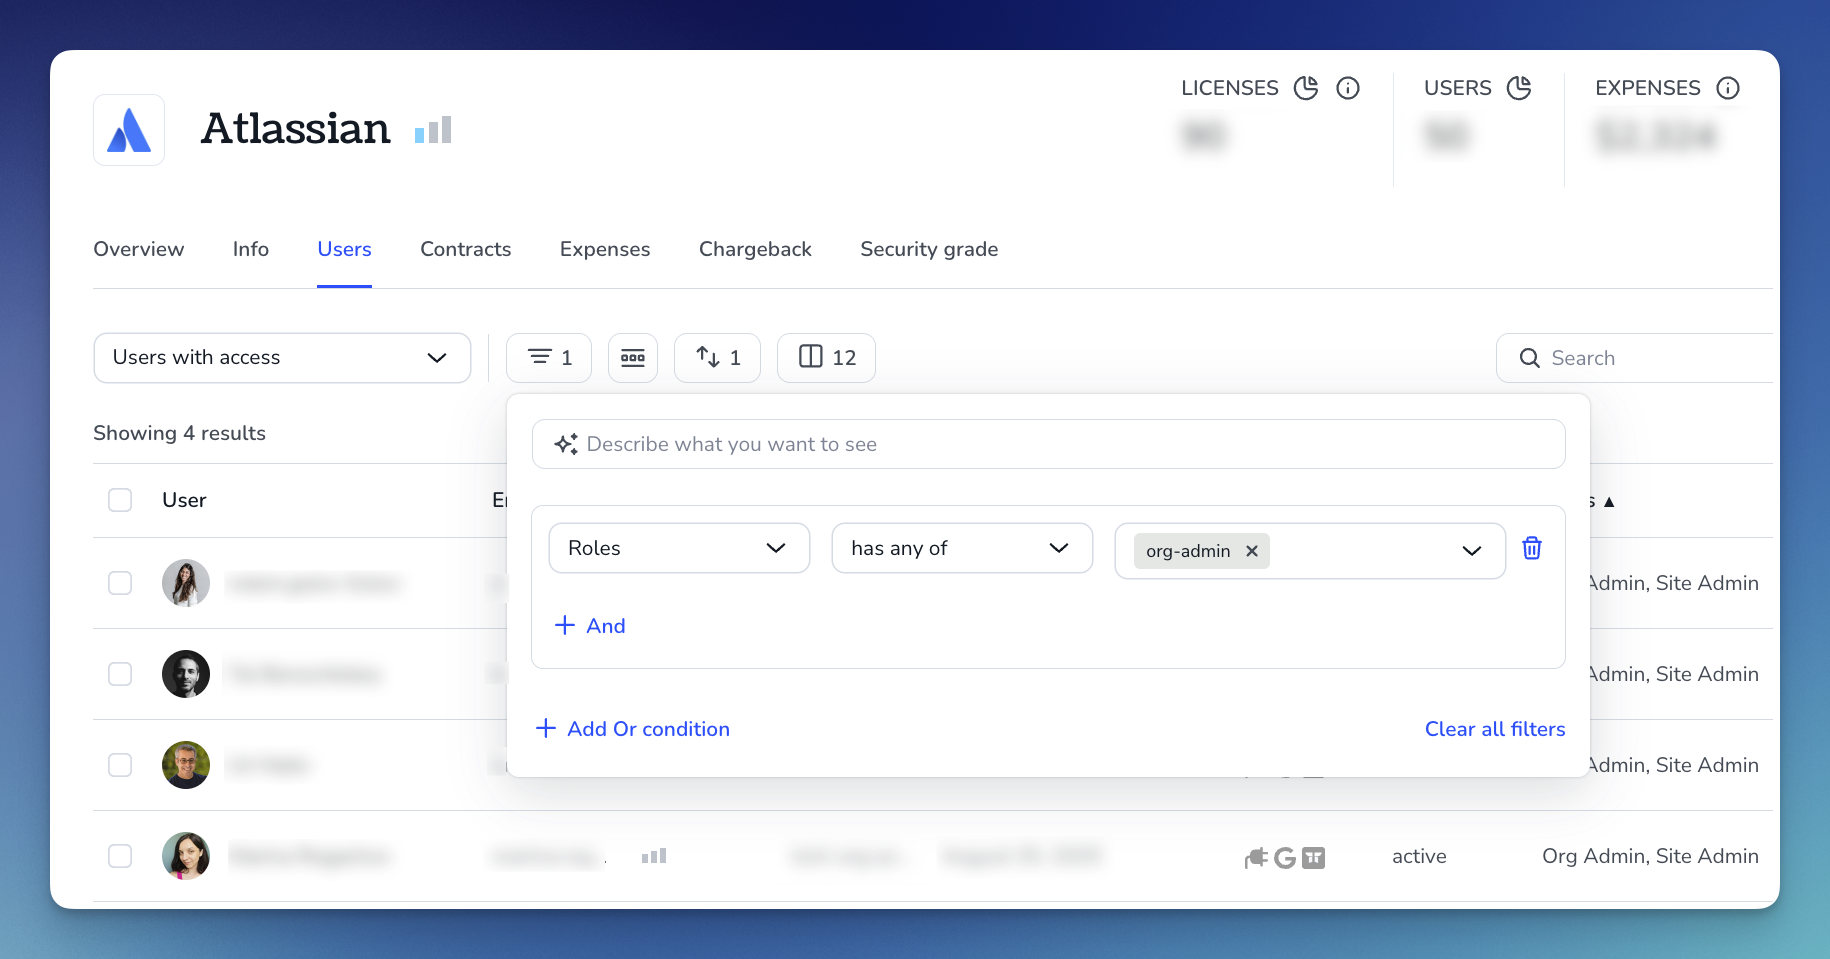
Task: Click the plug integration icon in last row
Action: 1256,857
